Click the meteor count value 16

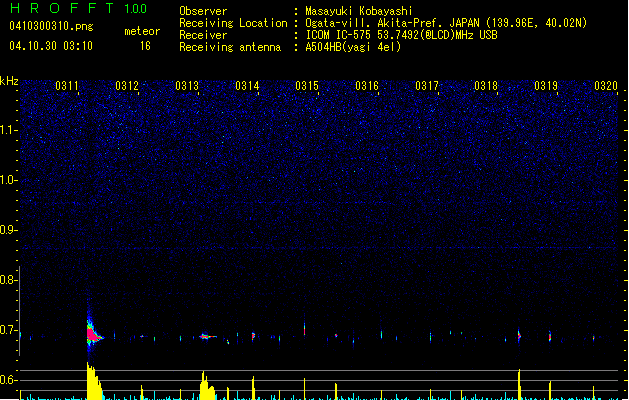click(x=145, y=46)
